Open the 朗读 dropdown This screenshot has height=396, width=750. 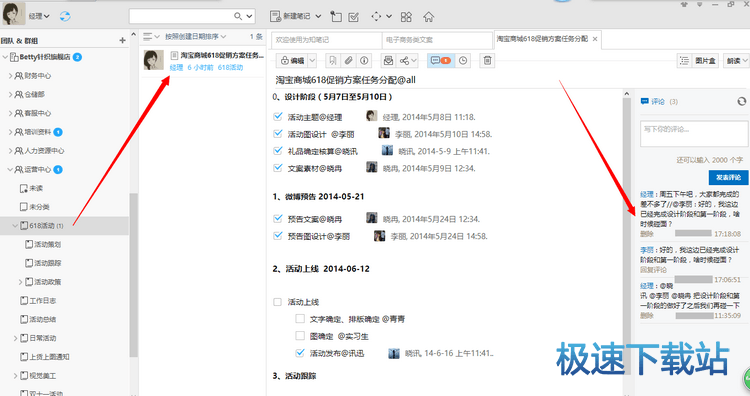pos(736,61)
